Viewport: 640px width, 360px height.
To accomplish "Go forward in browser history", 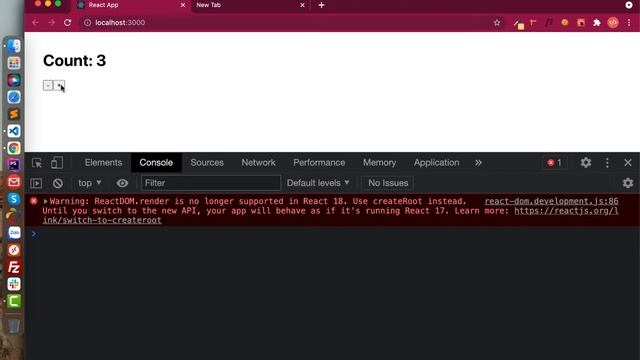I will 51,23.
